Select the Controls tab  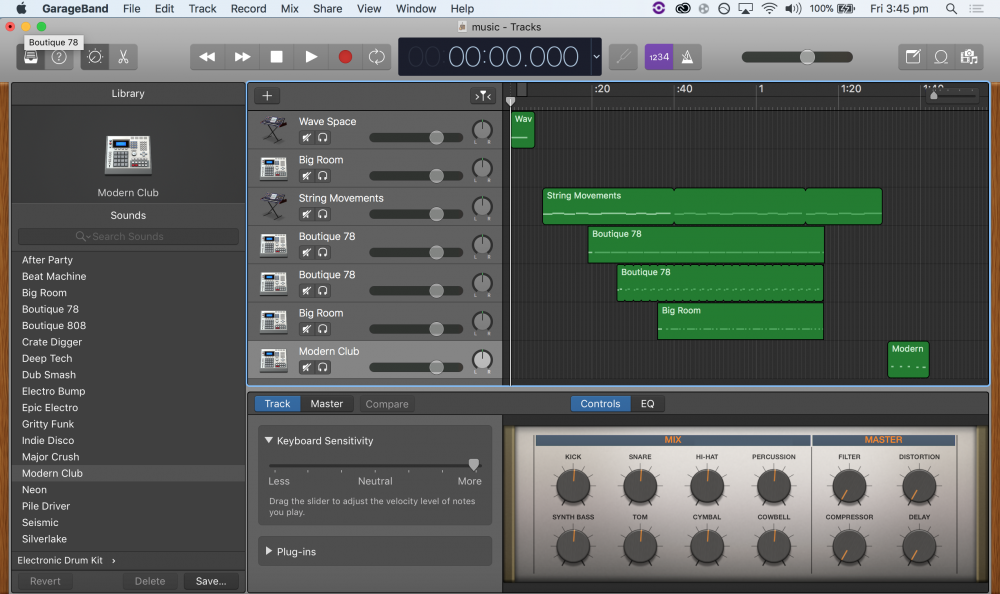tap(600, 404)
